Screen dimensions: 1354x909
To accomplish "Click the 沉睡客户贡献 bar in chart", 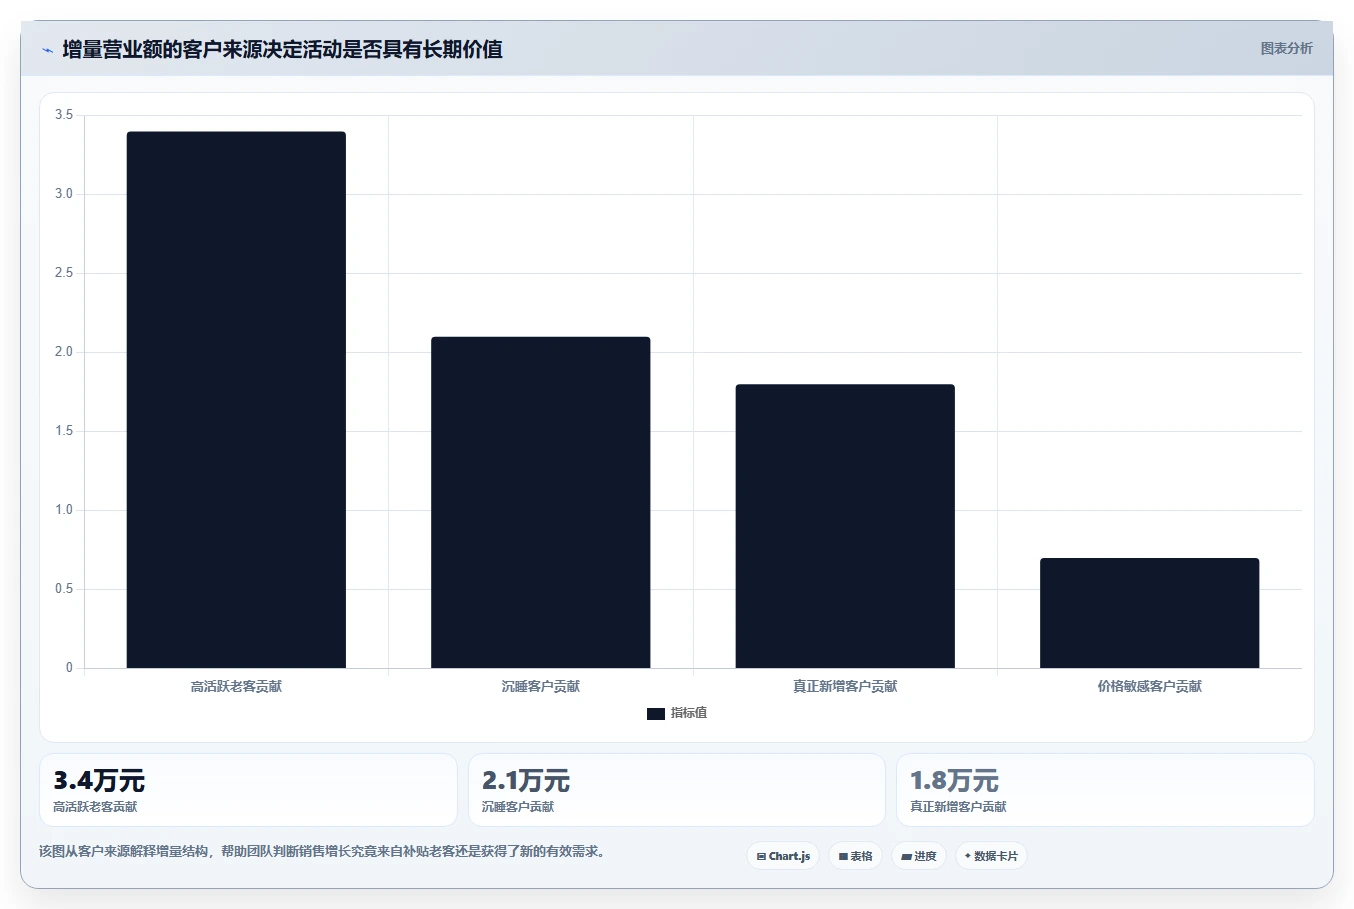I will (541, 502).
